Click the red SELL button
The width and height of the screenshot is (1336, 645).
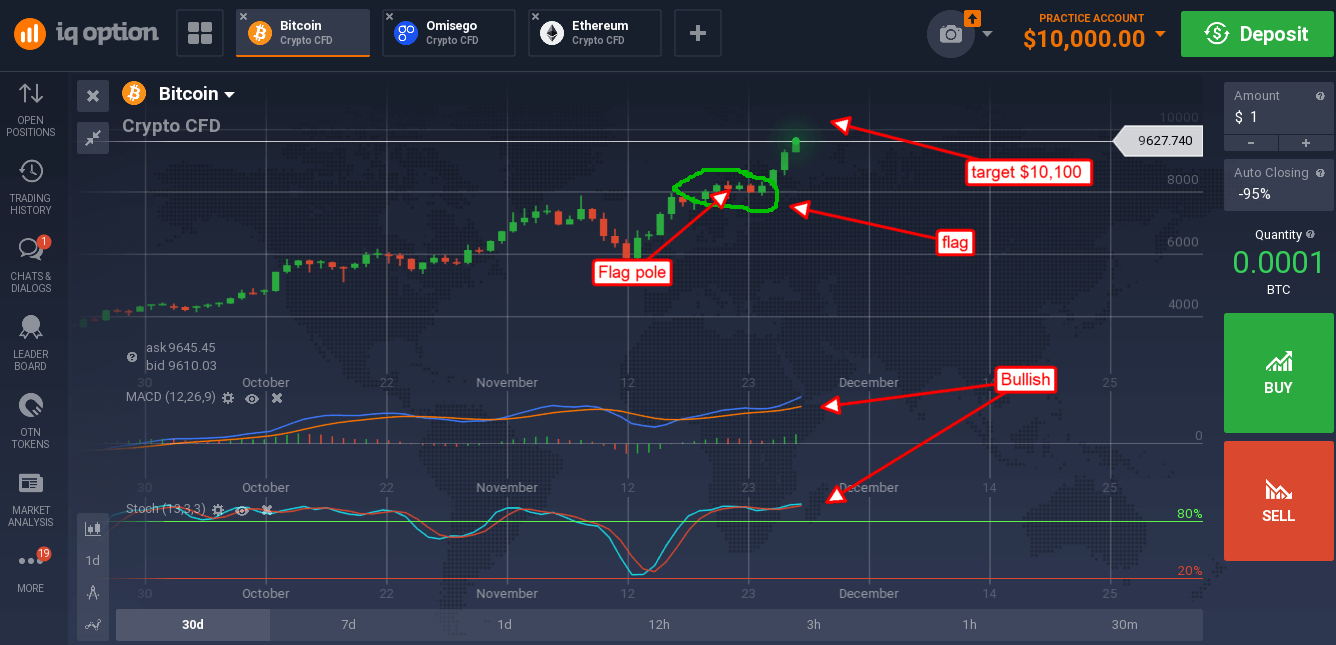click(1279, 501)
